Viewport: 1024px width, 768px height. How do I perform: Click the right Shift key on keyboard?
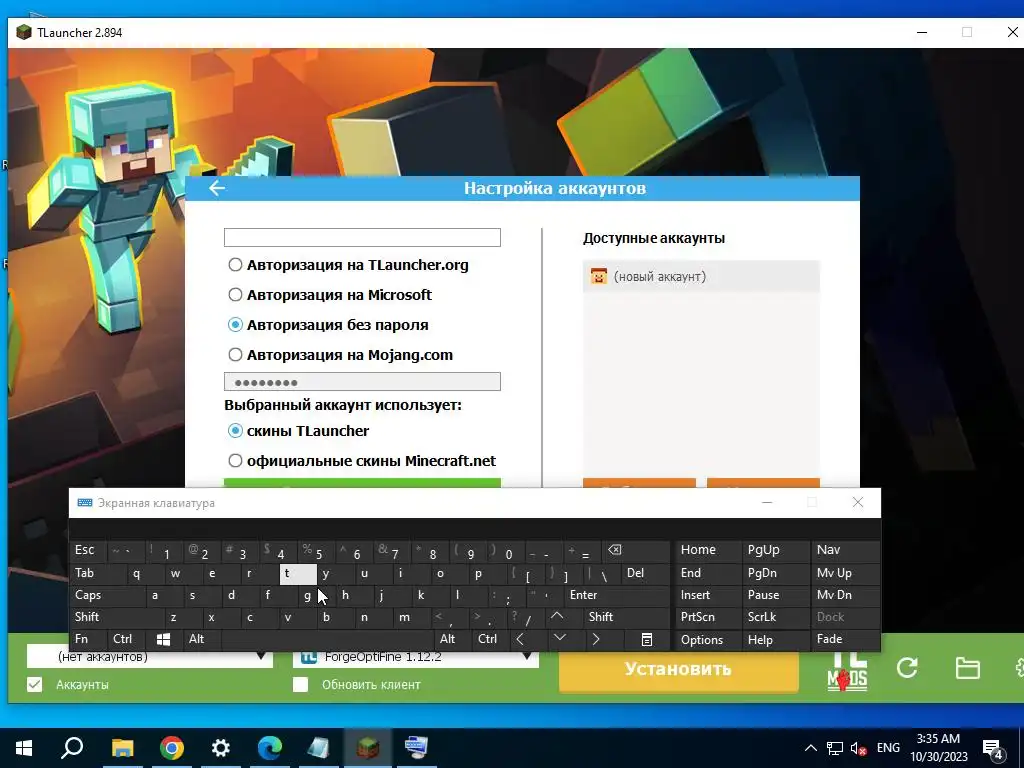pos(626,617)
